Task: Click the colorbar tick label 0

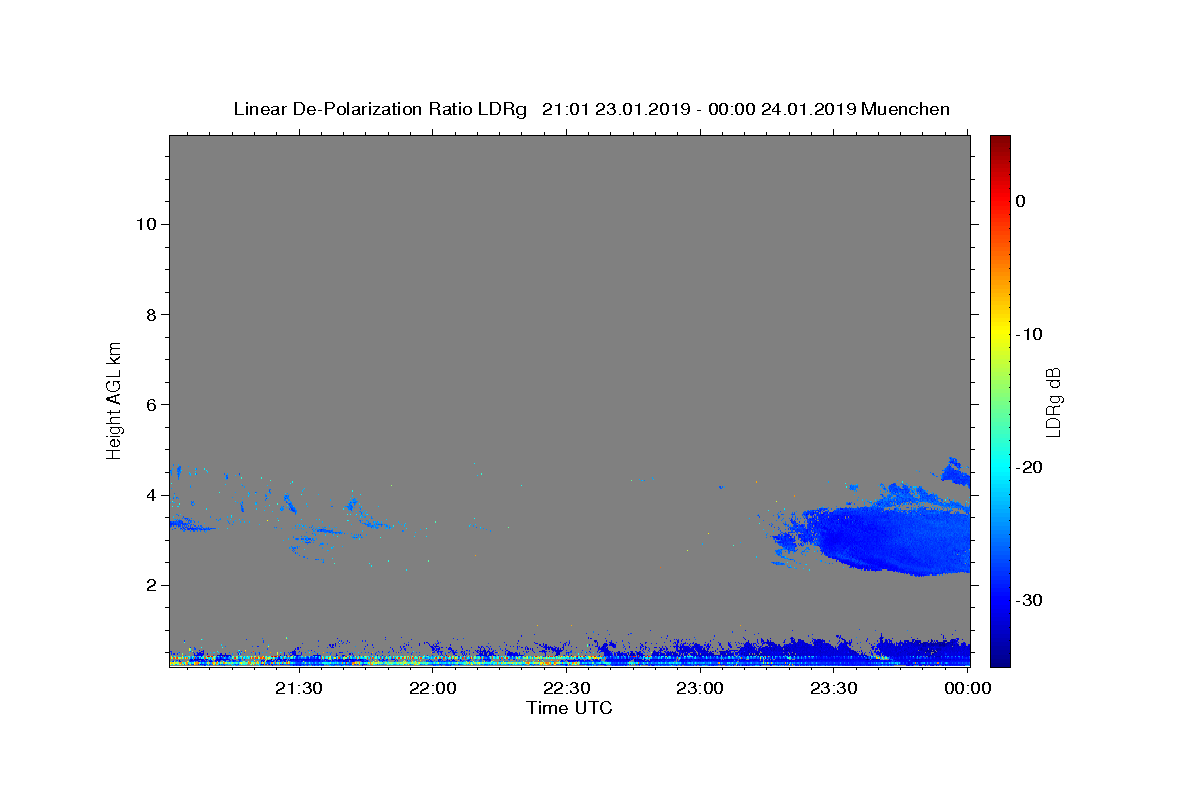Action: click(1021, 201)
